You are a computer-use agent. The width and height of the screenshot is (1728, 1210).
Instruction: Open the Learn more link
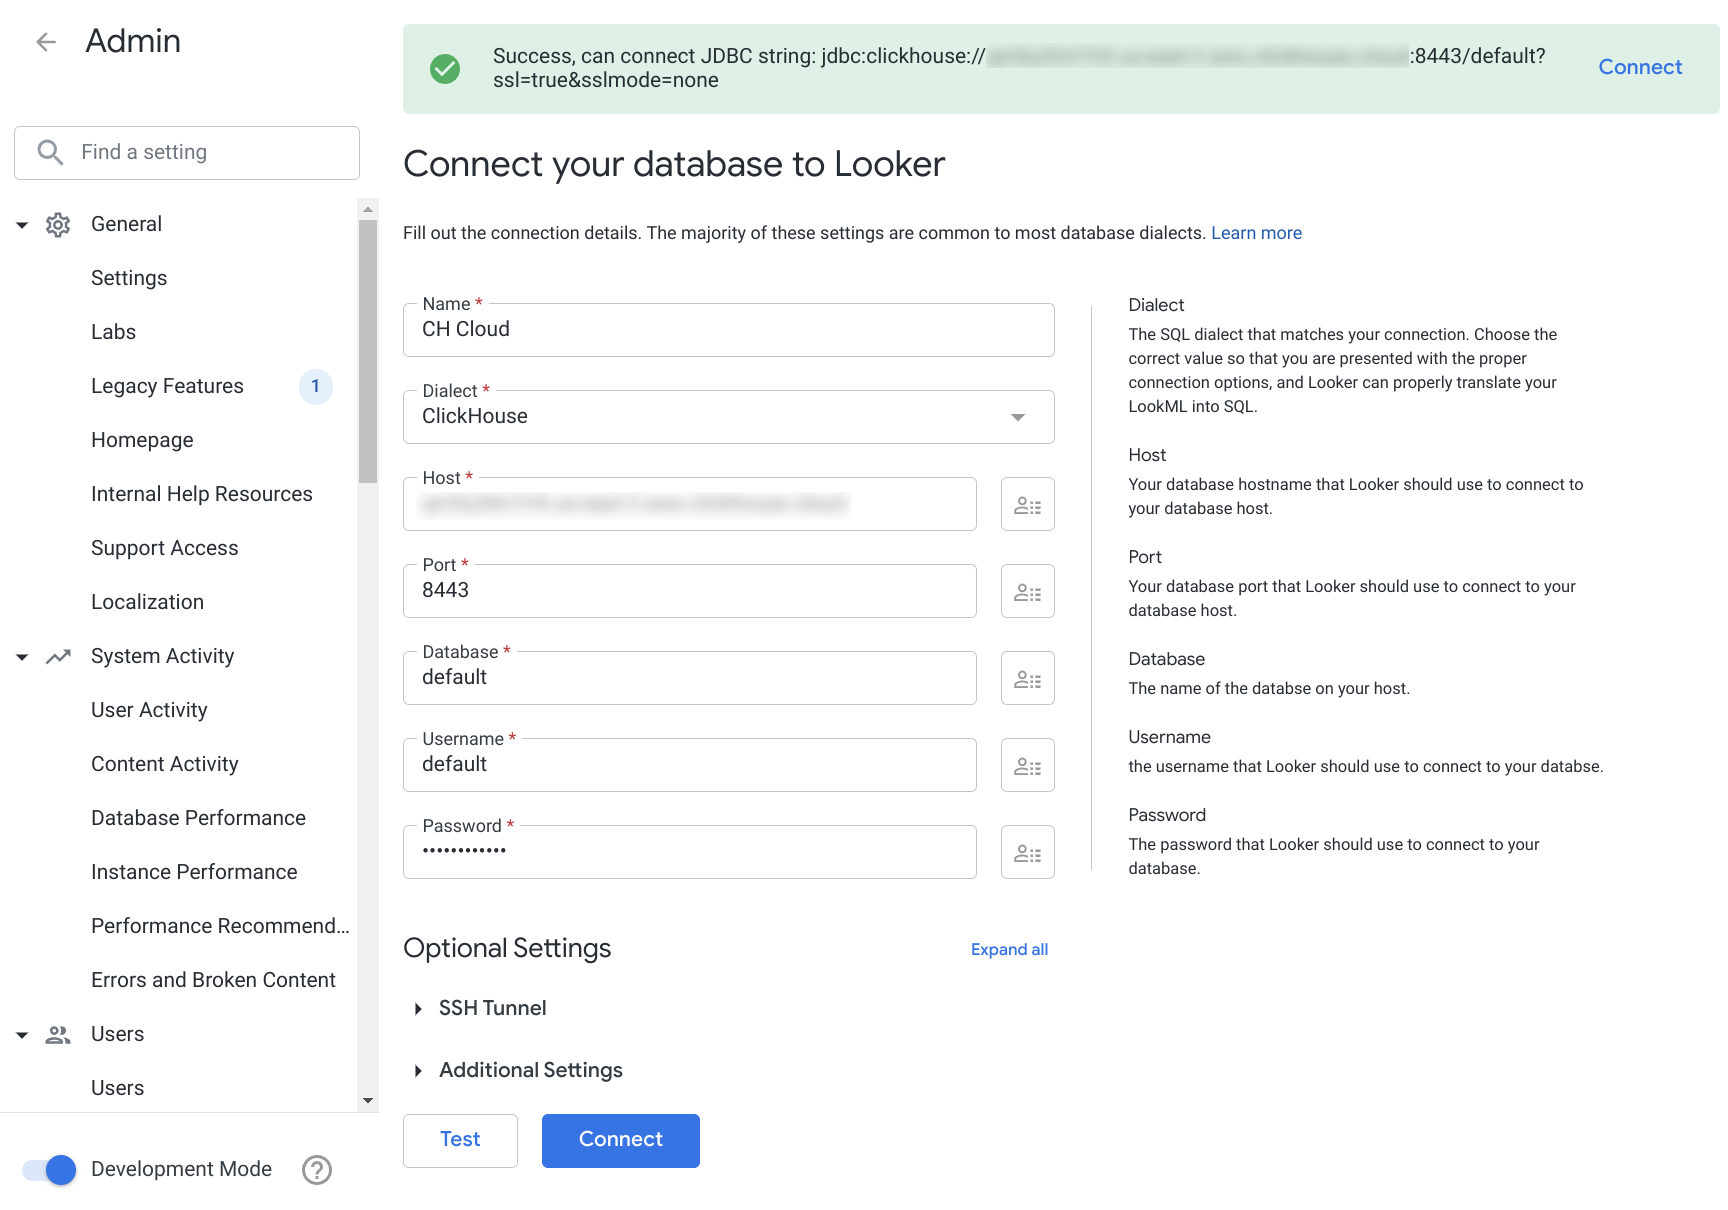click(x=1256, y=232)
